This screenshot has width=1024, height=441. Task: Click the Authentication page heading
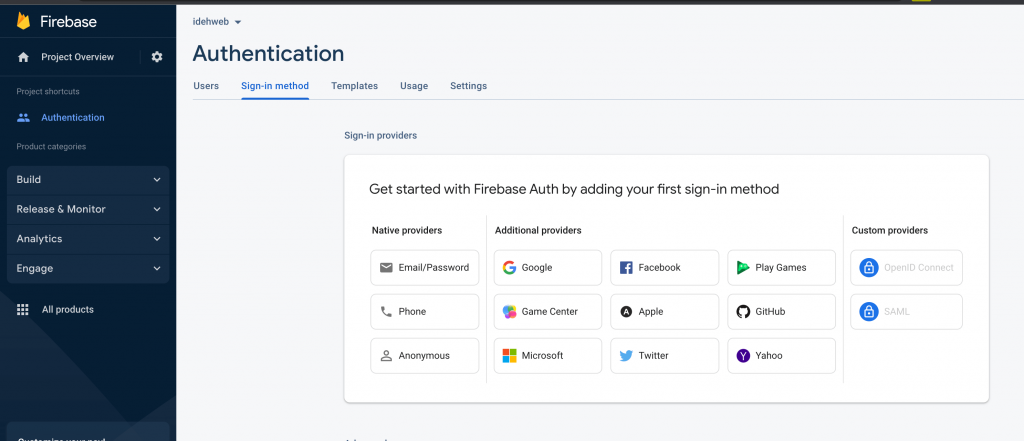pyautogui.click(x=268, y=54)
